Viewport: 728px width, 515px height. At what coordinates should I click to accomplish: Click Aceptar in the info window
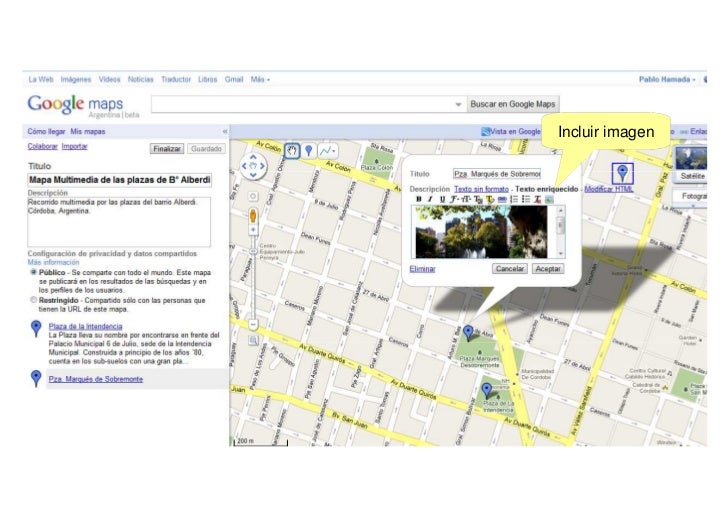click(548, 268)
